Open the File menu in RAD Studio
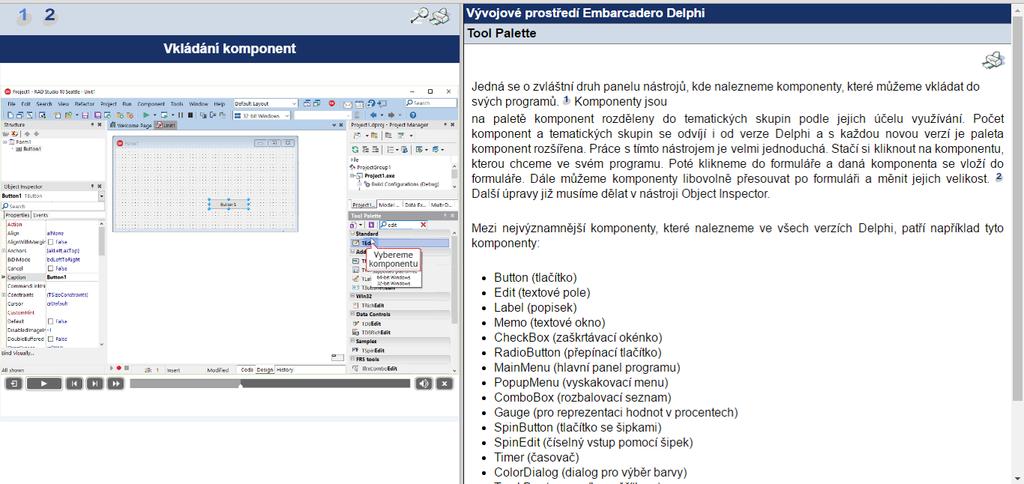 [11, 104]
